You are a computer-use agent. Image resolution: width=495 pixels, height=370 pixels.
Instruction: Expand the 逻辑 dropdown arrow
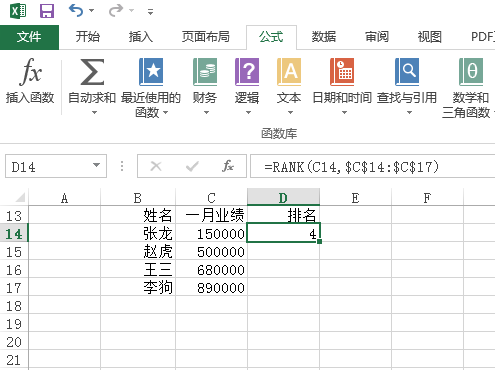point(248,113)
